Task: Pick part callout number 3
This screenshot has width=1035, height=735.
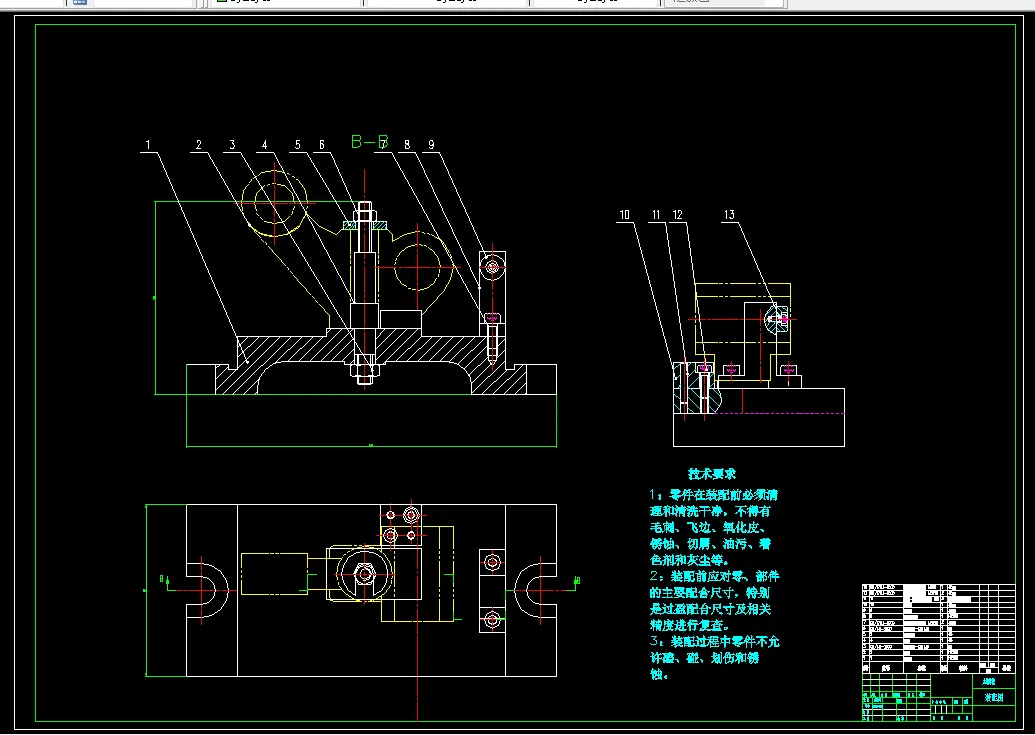Action: [232, 146]
